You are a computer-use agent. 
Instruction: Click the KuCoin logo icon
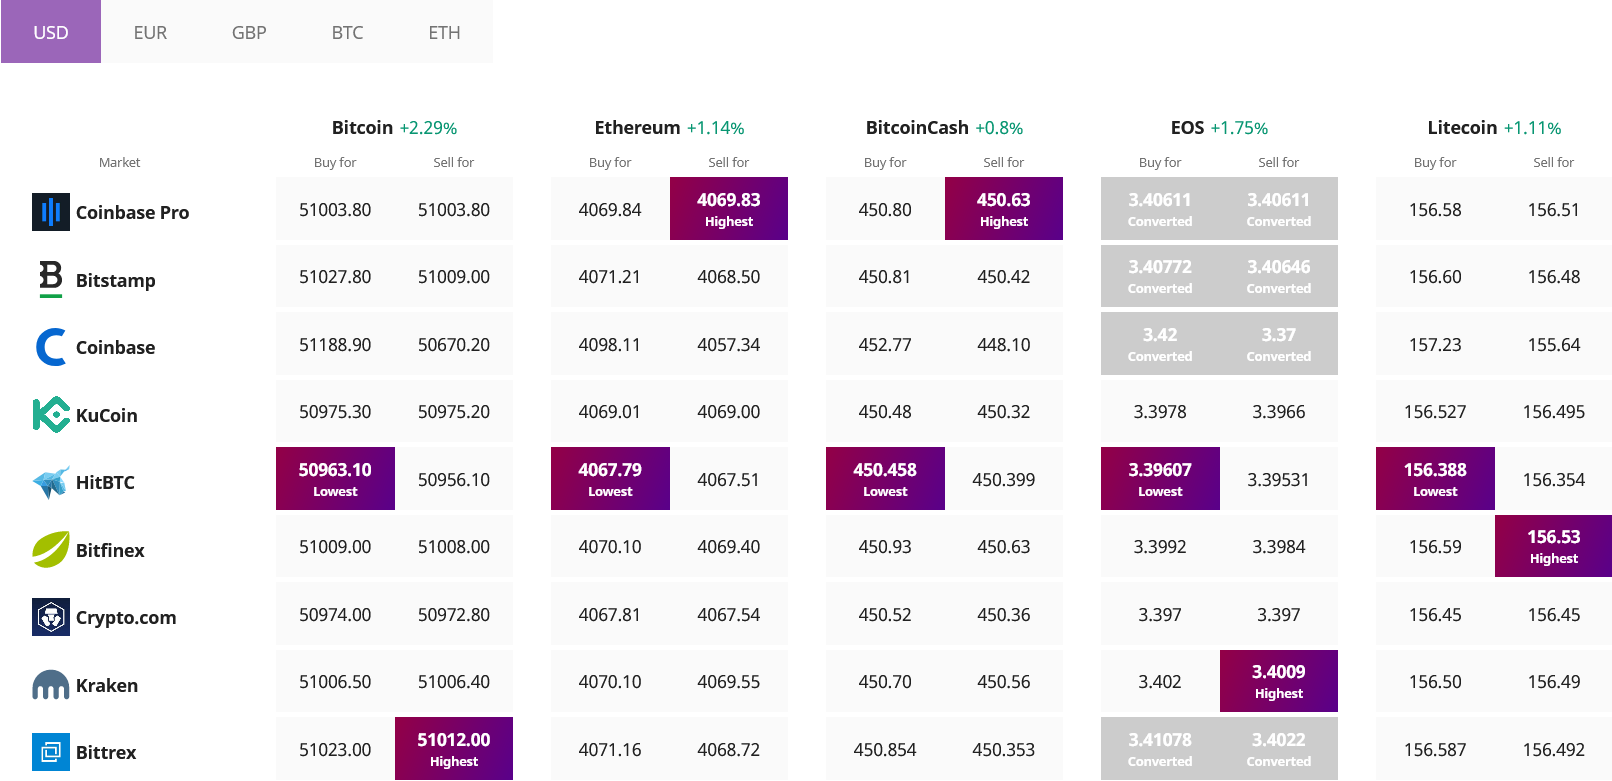(x=51, y=414)
